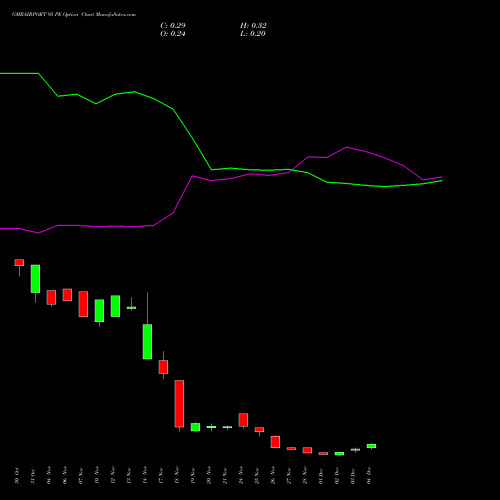500x500 pixels.
Task: Select the red candlestick for 24 Nov
Action: [243, 420]
